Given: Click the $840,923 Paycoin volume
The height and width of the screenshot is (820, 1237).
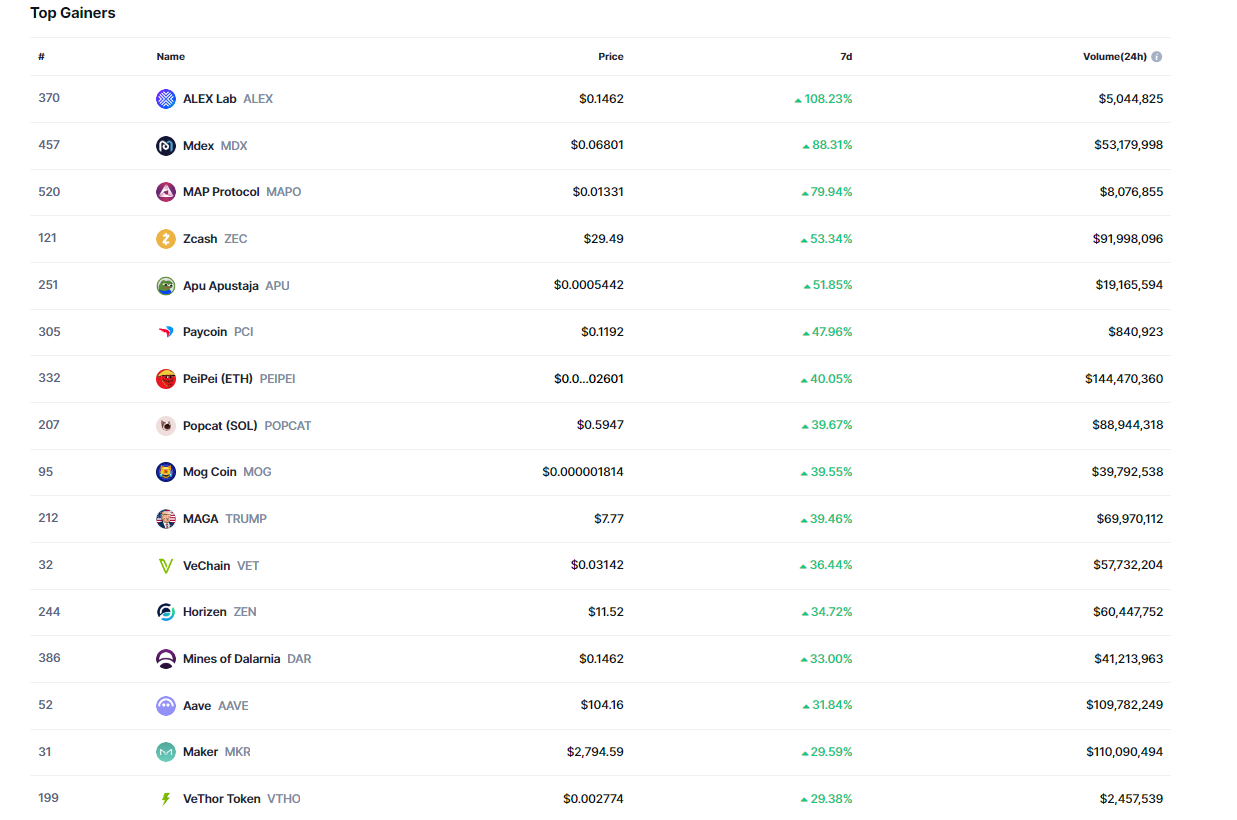Looking at the screenshot, I should 1136,332.
